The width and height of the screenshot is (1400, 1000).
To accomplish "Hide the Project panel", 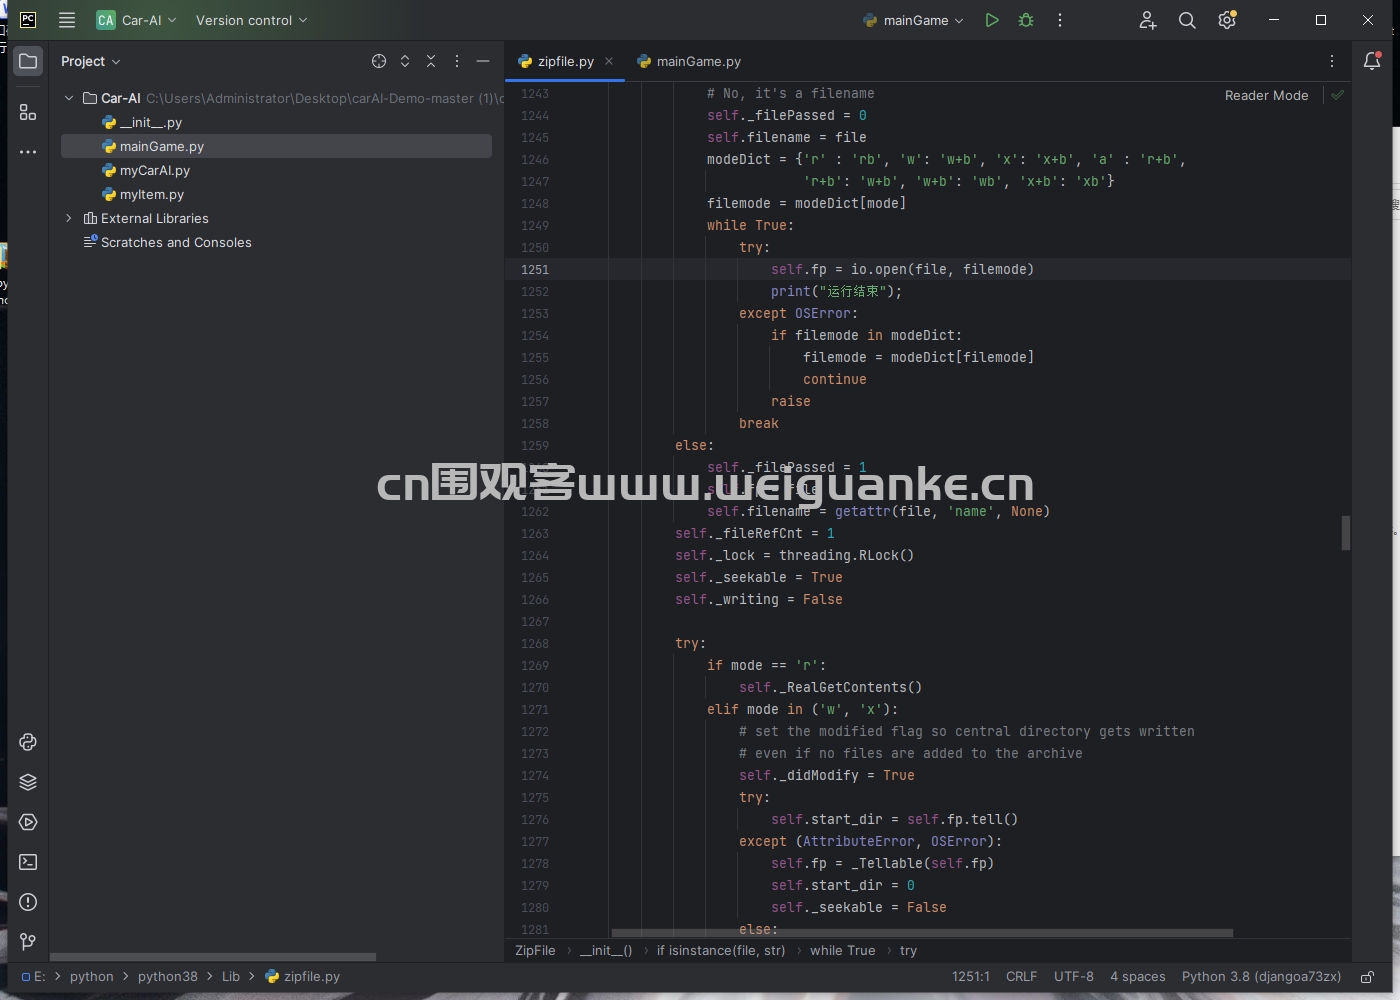I will (483, 61).
